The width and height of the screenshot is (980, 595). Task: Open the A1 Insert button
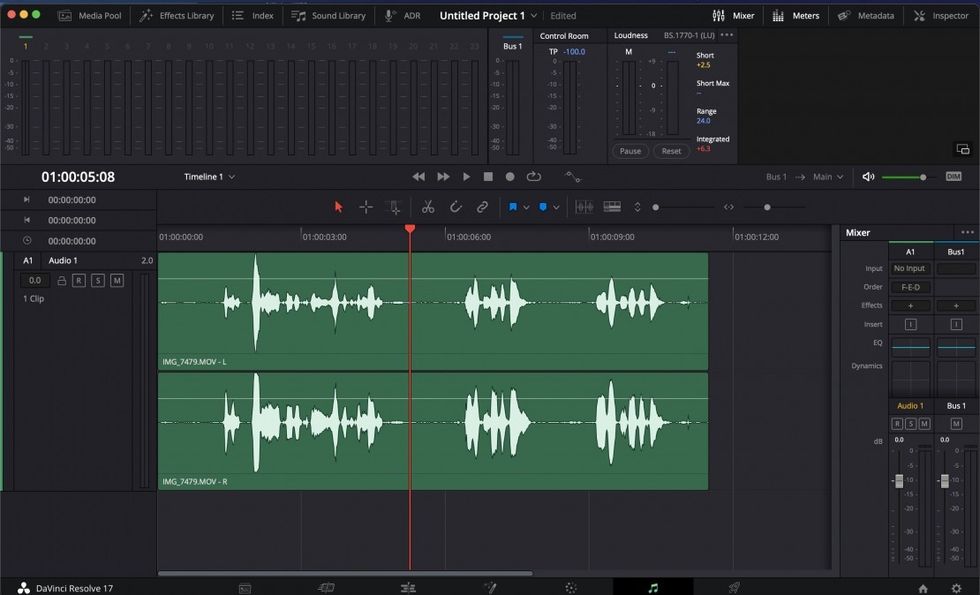pyautogui.click(x=911, y=324)
